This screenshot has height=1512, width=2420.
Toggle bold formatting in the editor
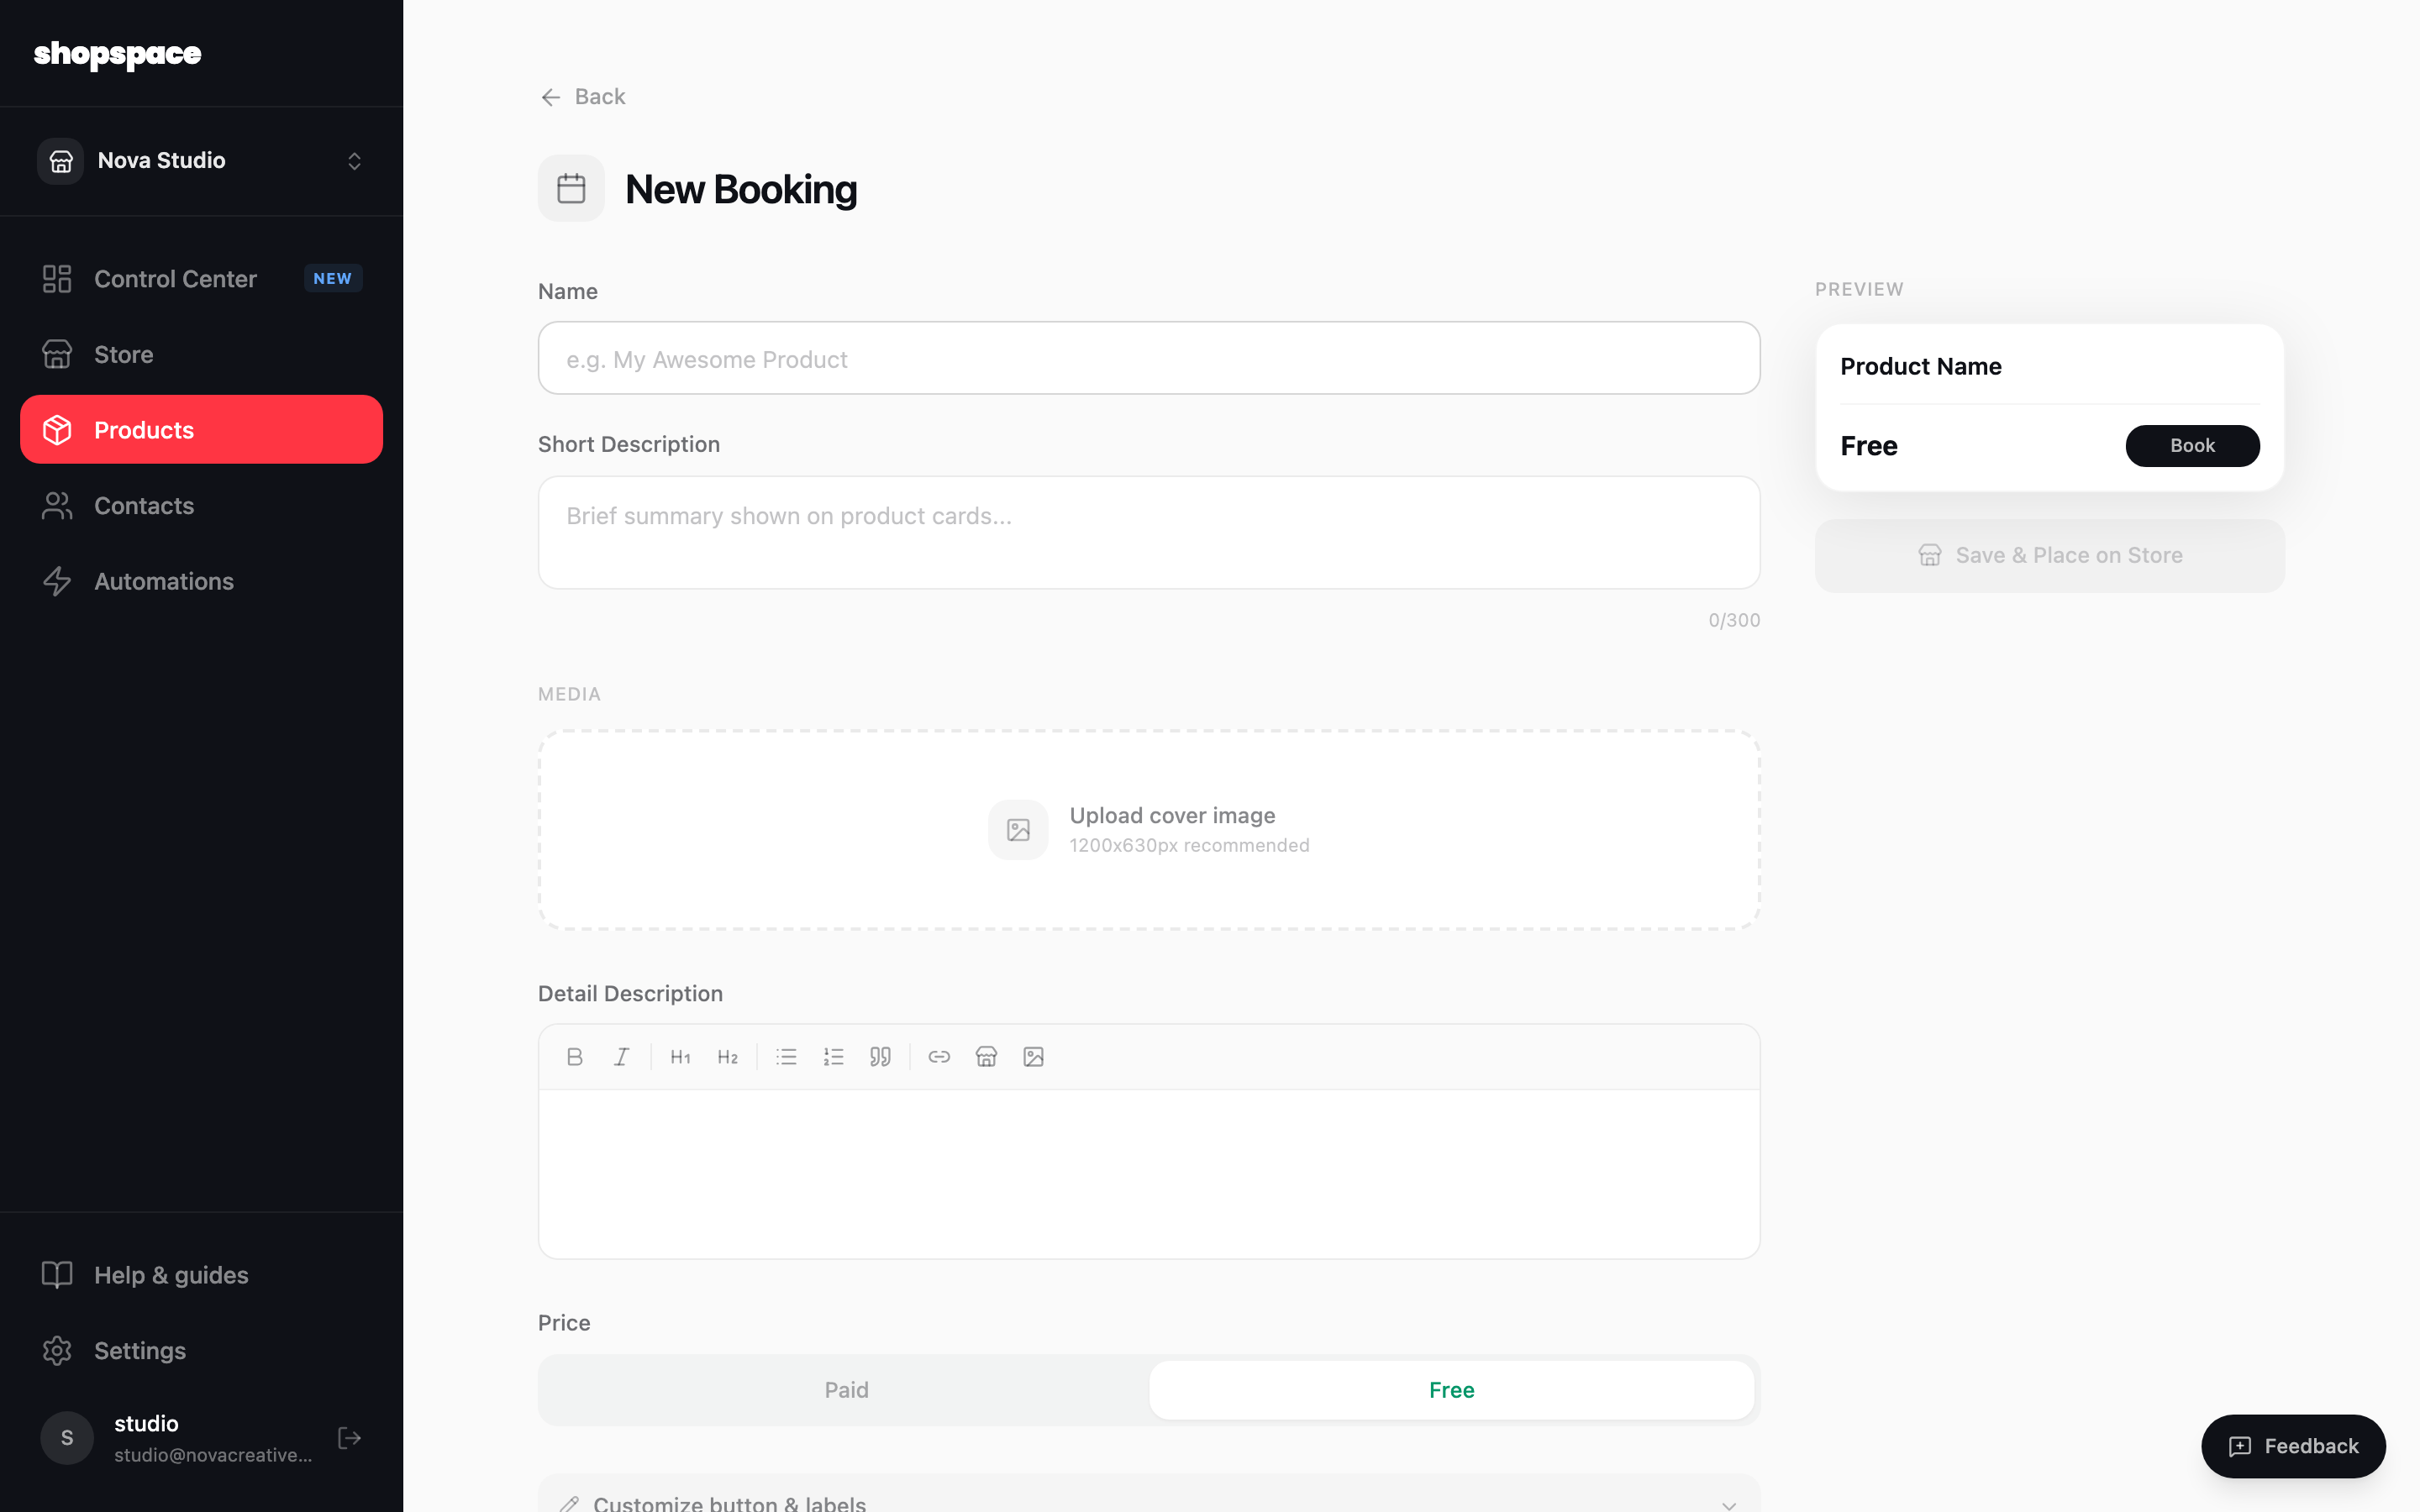coord(574,1057)
